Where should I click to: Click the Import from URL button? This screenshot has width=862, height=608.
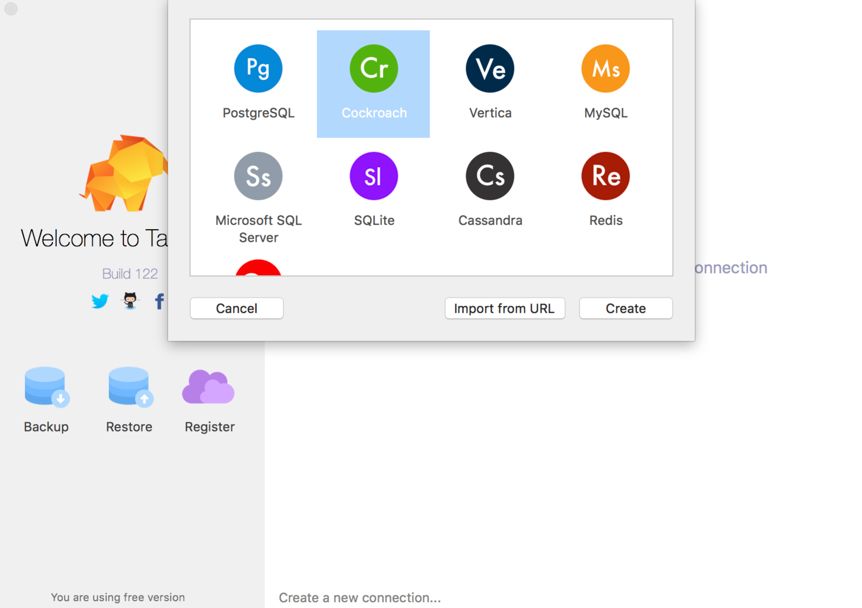coord(504,308)
